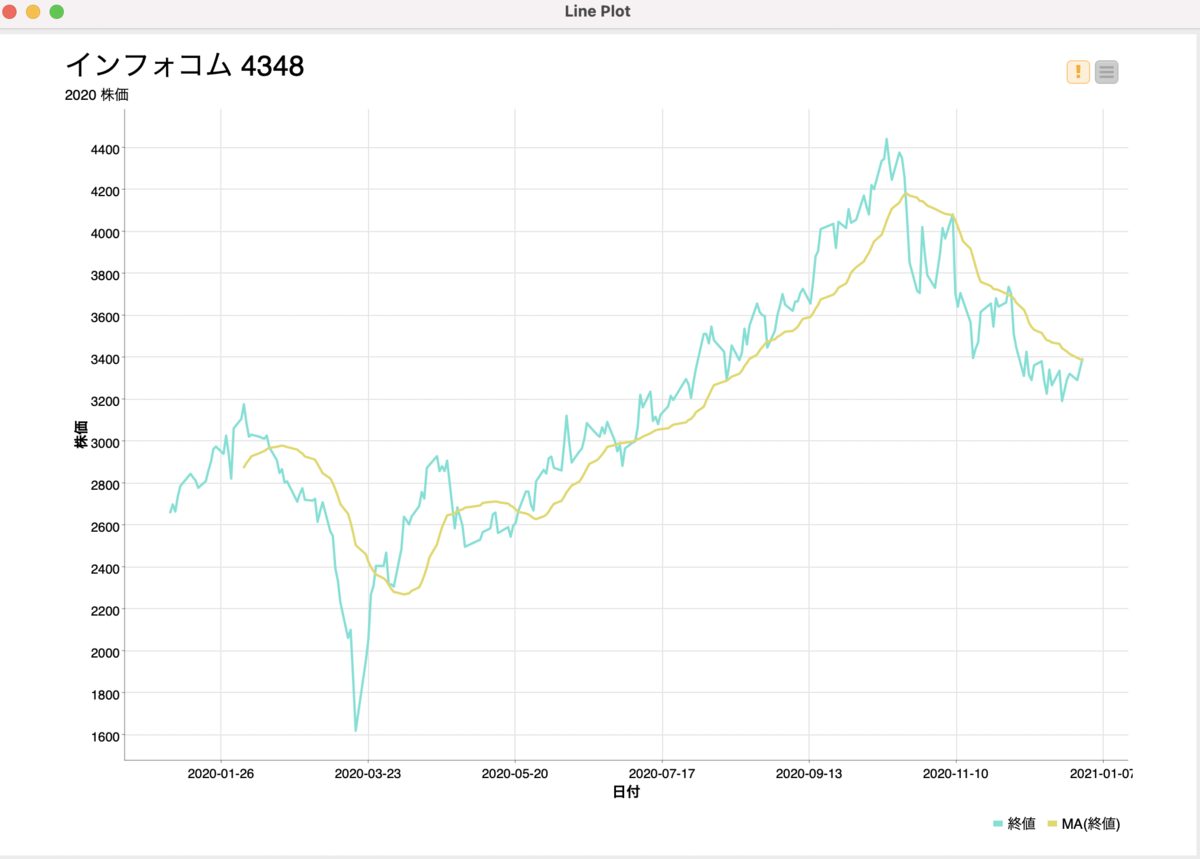Click the yellow MA(終値) legend color marker
Screen dimensions: 1200x859
(1051, 824)
